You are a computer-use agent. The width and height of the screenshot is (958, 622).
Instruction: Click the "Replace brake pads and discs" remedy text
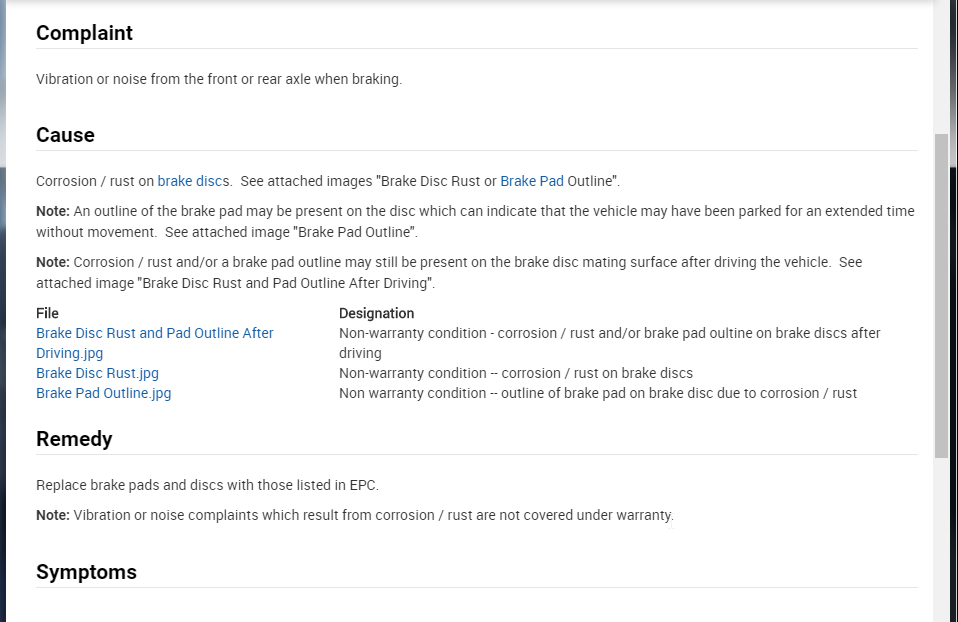coord(207,485)
